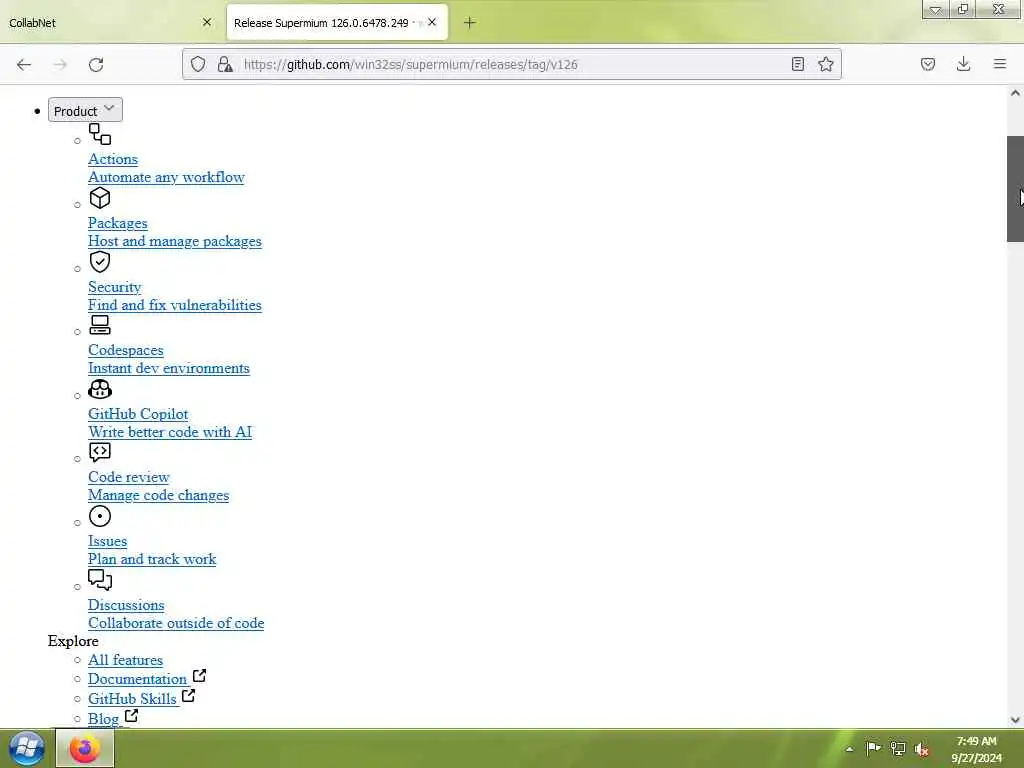The image size is (1024, 768).
Task: Click the Packages cube icon
Action: 100,198
